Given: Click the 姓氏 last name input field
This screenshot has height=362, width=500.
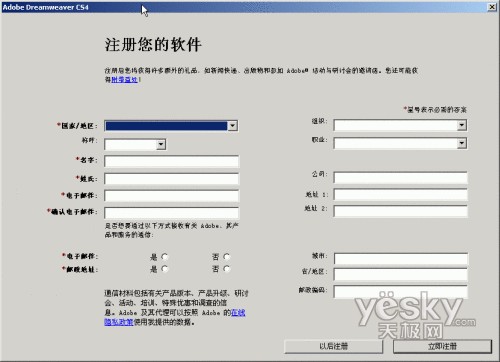Looking at the screenshot, I should (171, 179).
